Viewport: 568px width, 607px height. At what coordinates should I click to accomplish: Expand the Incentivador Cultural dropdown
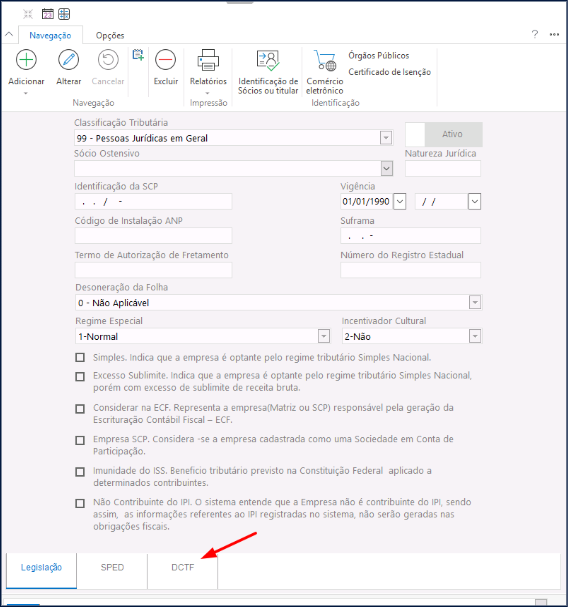point(475,336)
